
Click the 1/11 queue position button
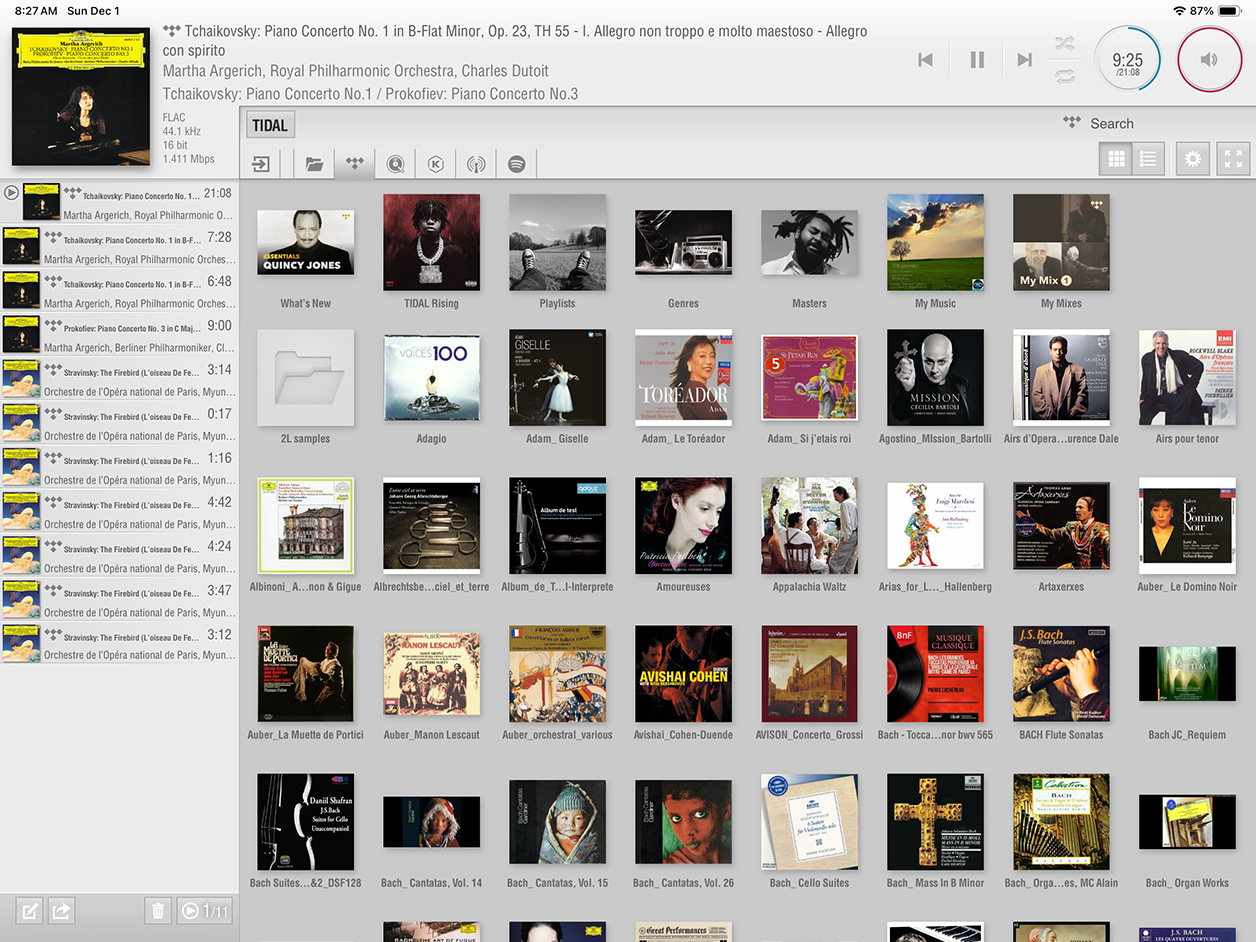coord(204,911)
